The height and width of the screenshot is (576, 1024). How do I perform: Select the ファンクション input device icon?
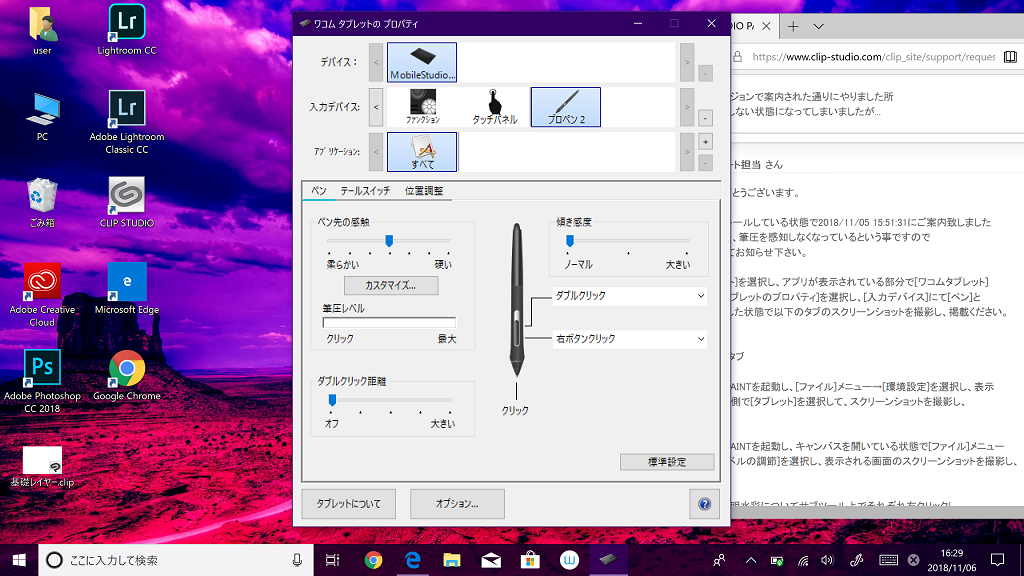tap(422, 106)
